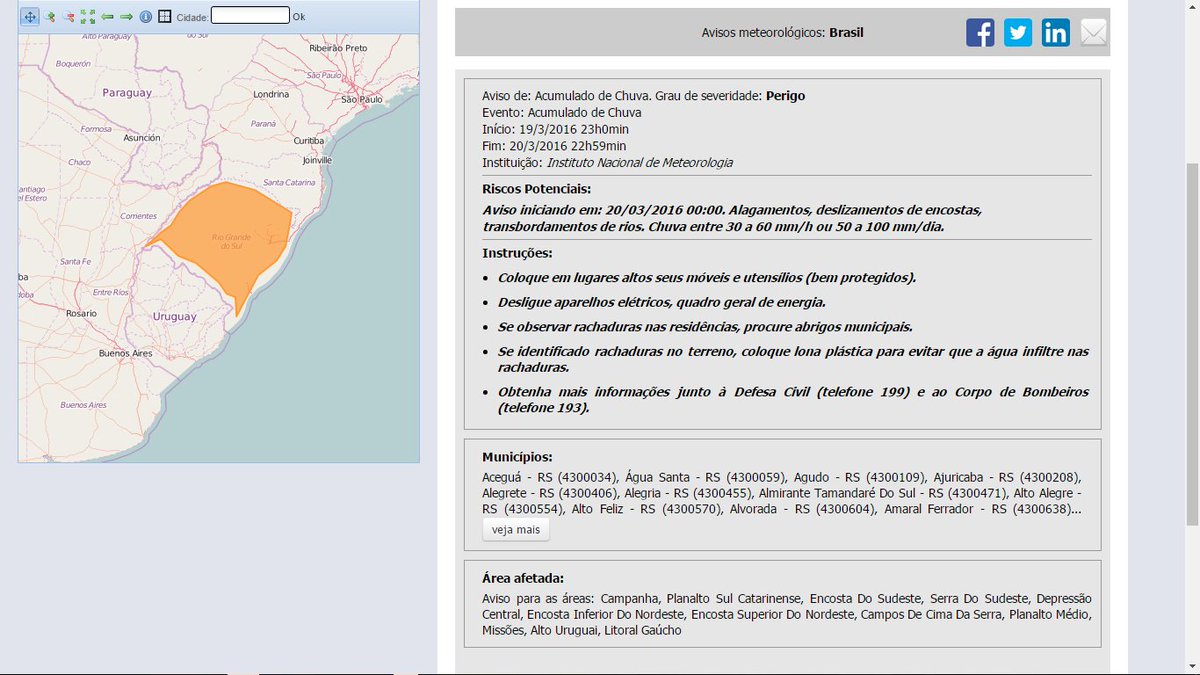Viewport: 1200px width, 675px height.
Task: Zoom map to full extent
Action: click(x=88, y=16)
